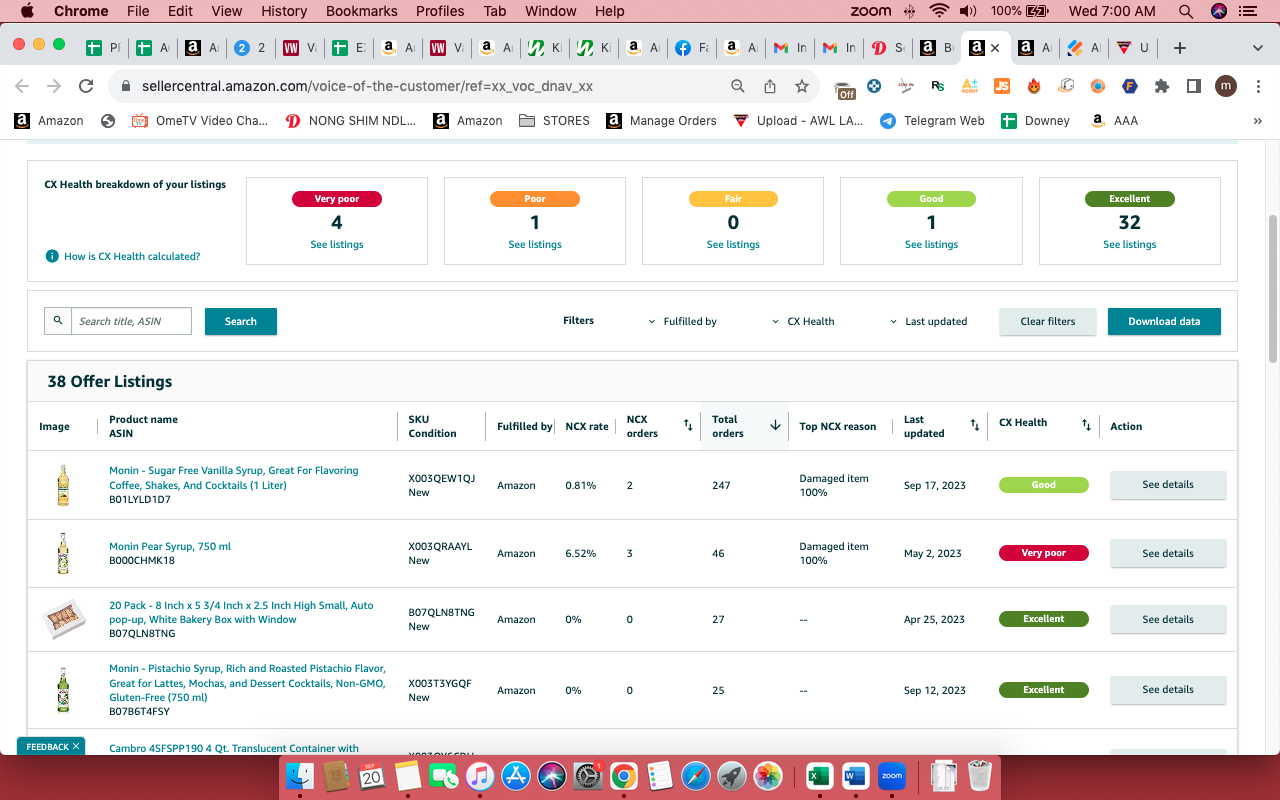Screen dimensions: 1280x800
Task: Bookmark this page with the star icon
Action: click(x=801, y=86)
